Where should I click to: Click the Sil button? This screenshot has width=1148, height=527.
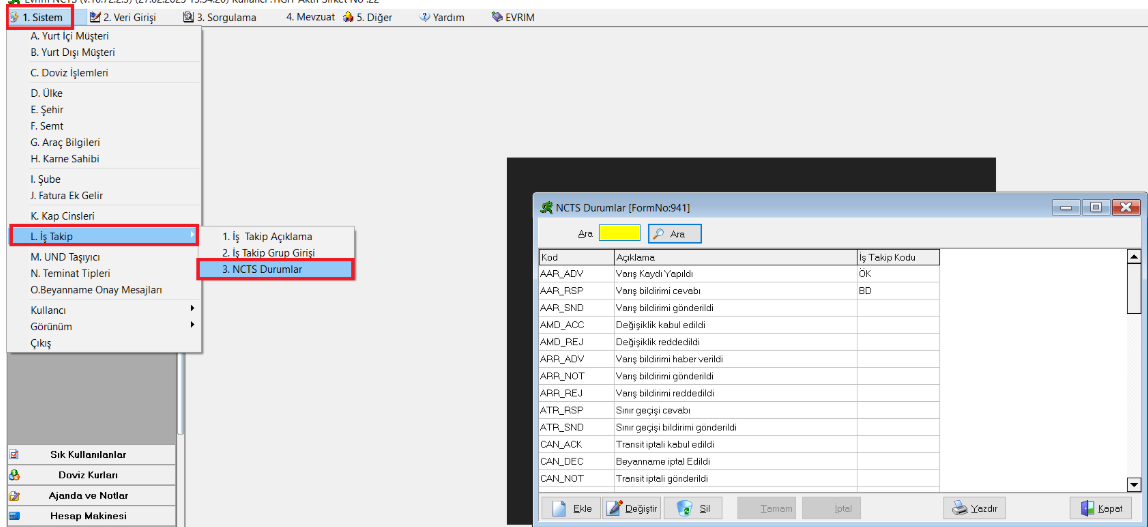(695, 507)
